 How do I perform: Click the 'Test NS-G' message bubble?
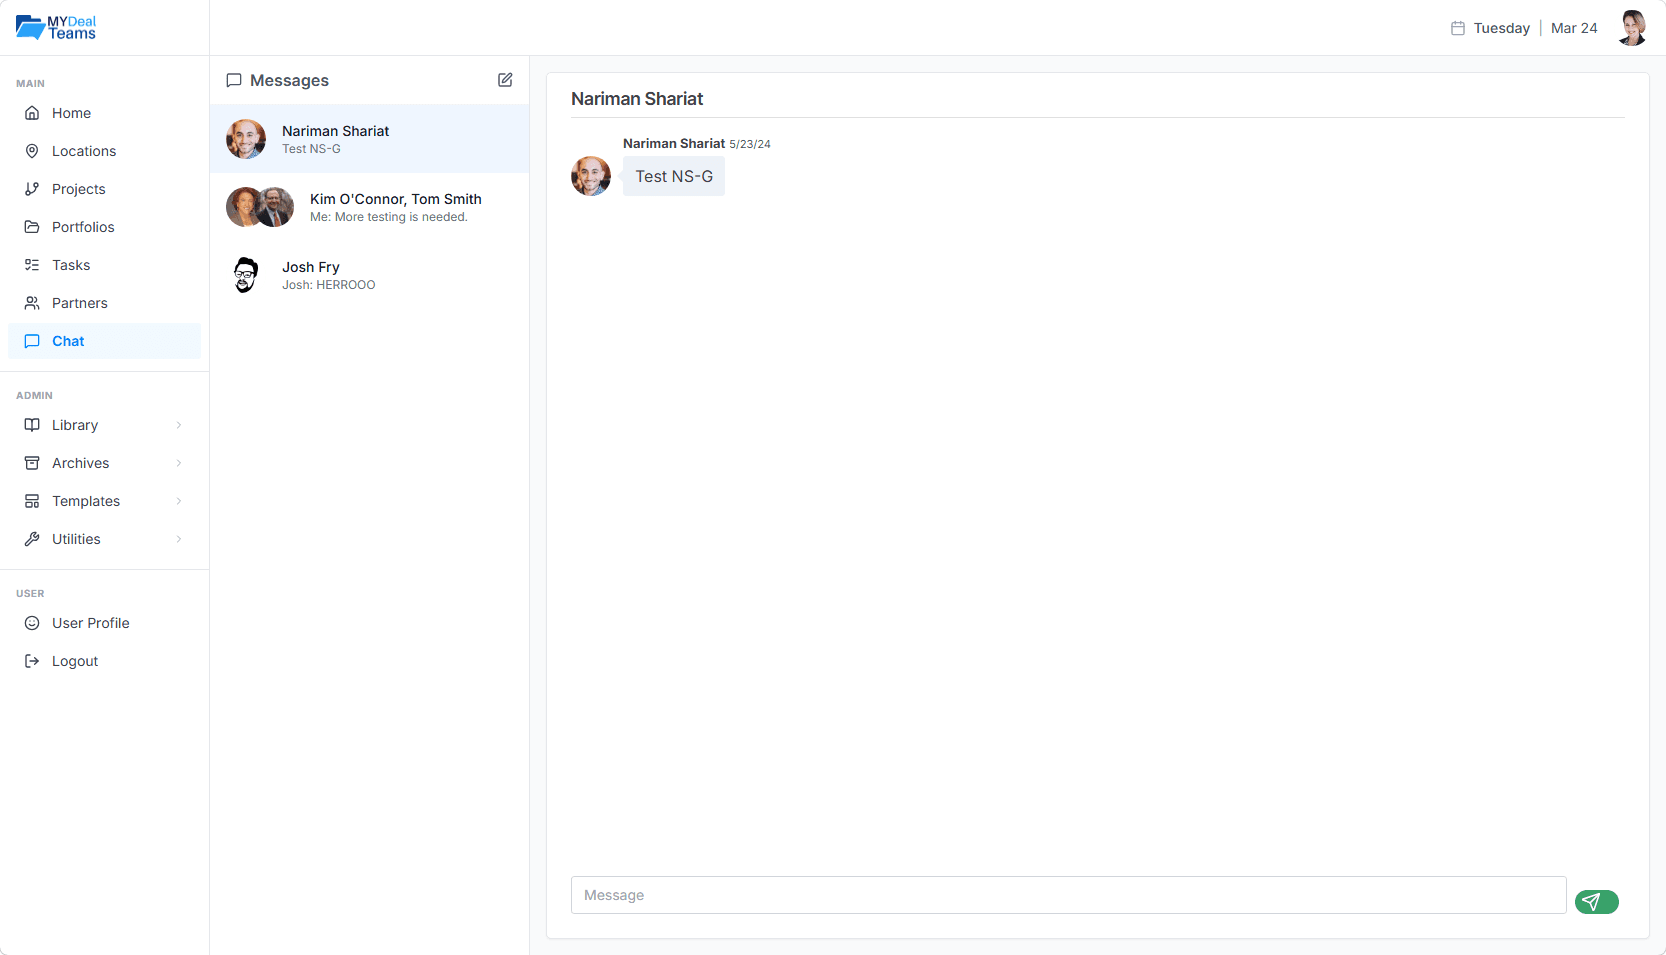coord(674,176)
